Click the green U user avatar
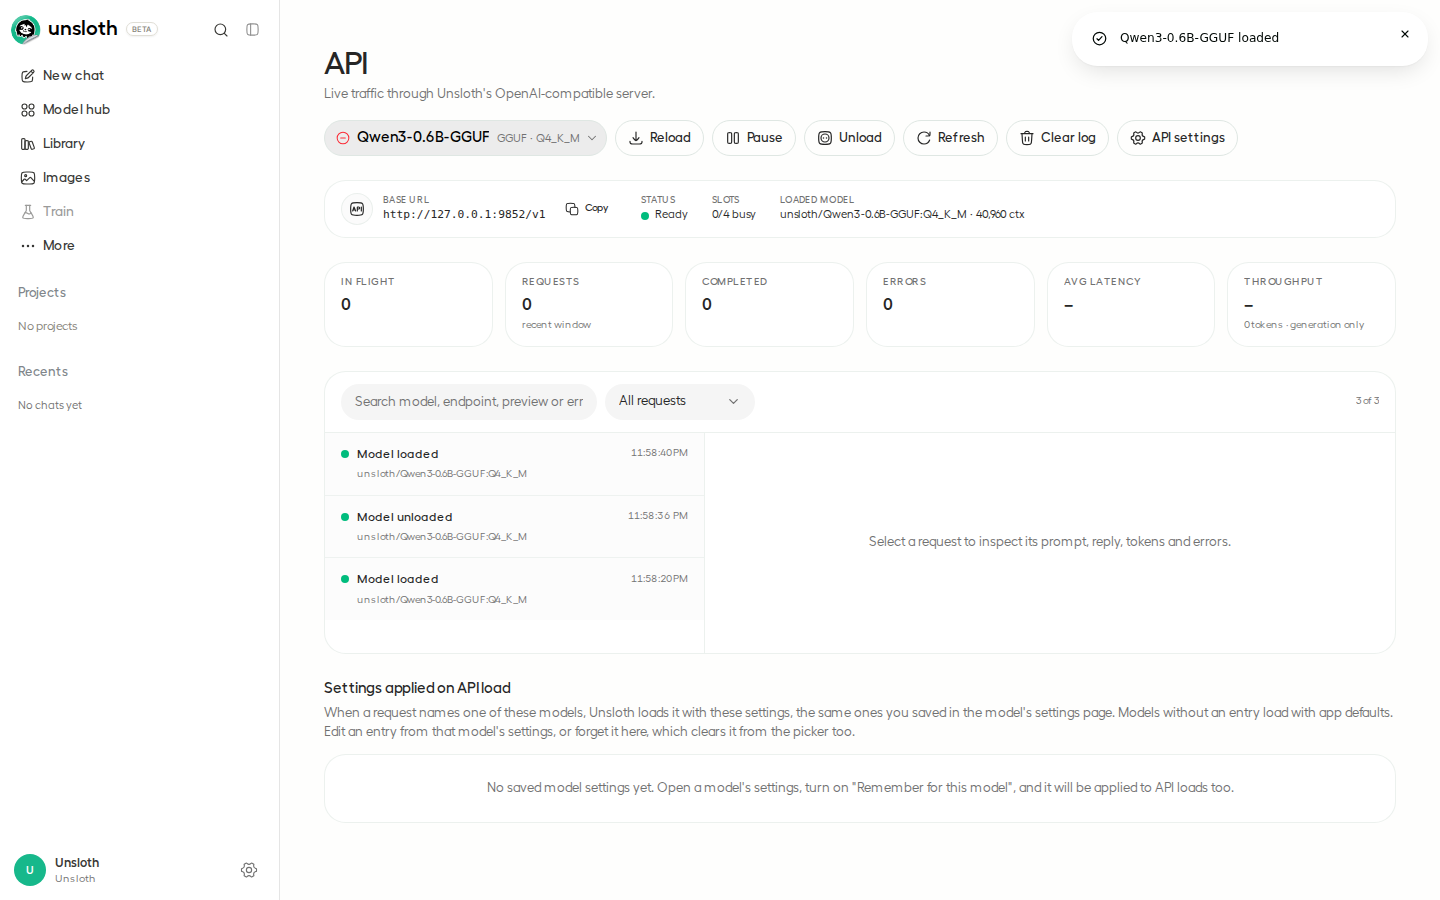This screenshot has width=1440, height=900. coord(30,870)
